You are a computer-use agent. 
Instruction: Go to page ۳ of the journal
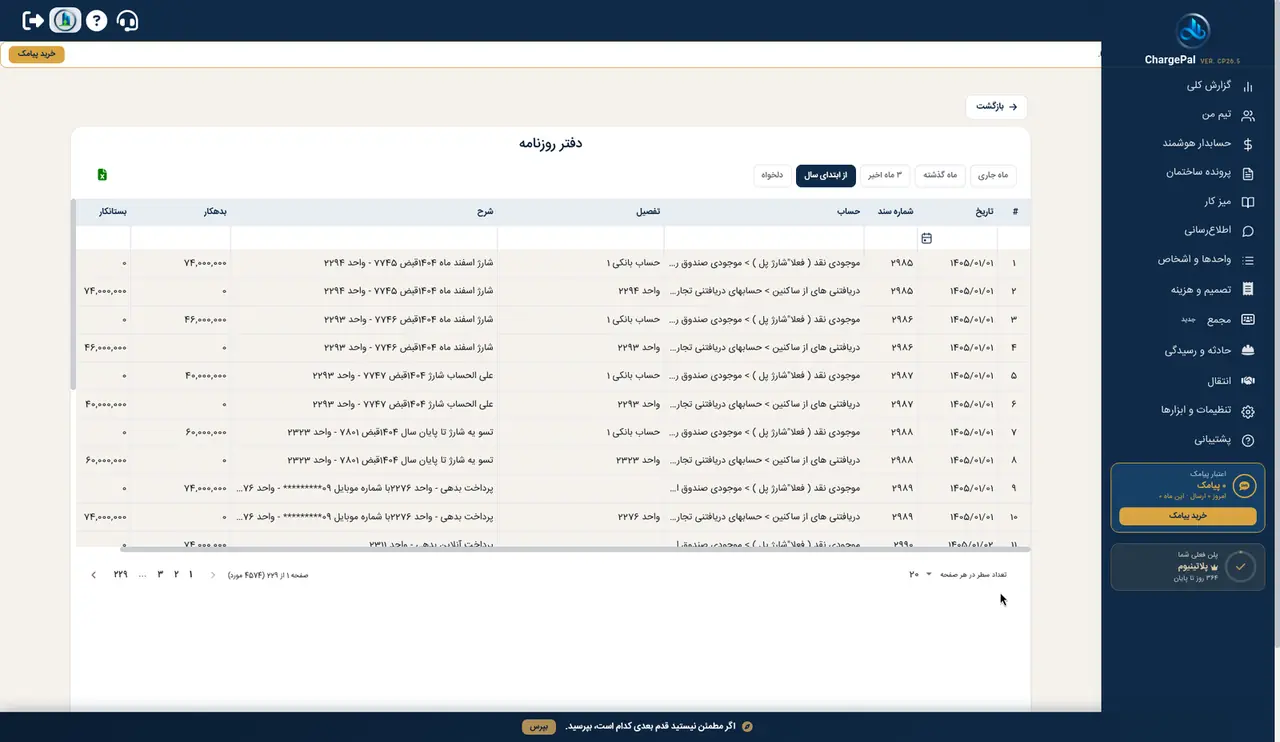coord(160,574)
